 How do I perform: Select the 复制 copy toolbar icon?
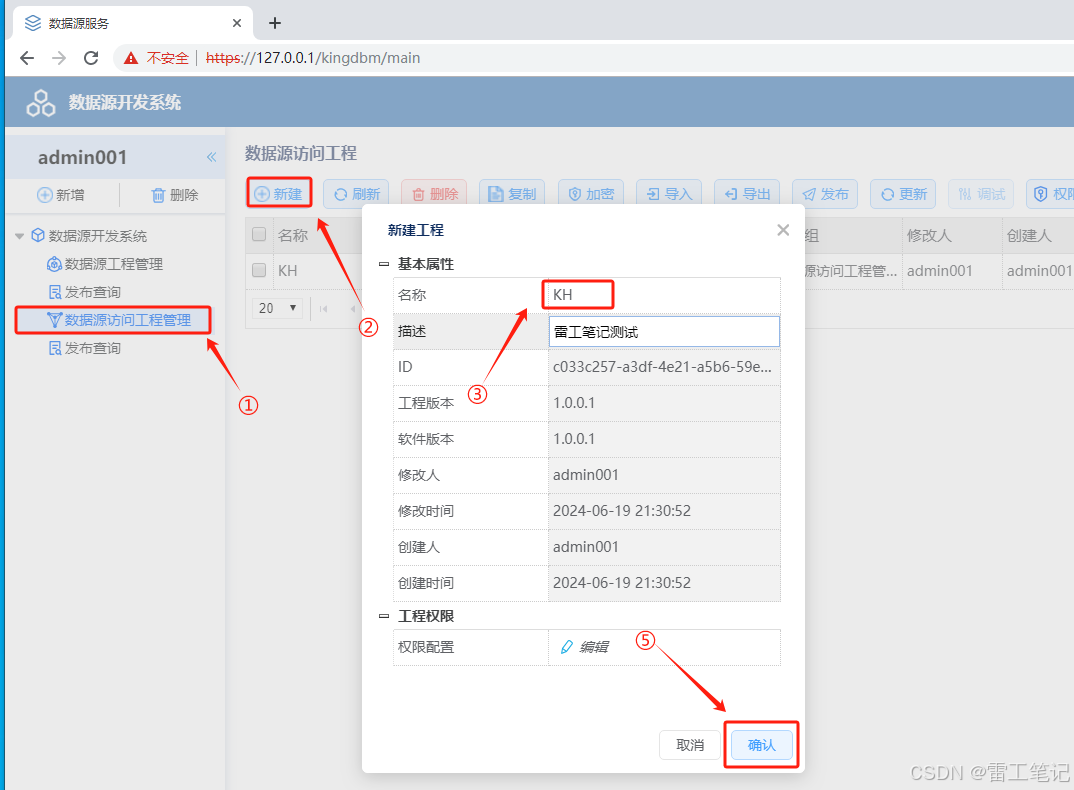(511, 192)
